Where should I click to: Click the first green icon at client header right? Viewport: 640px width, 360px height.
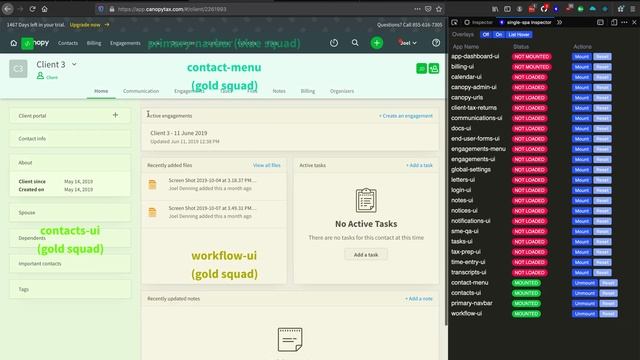click(x=421, y=69)
